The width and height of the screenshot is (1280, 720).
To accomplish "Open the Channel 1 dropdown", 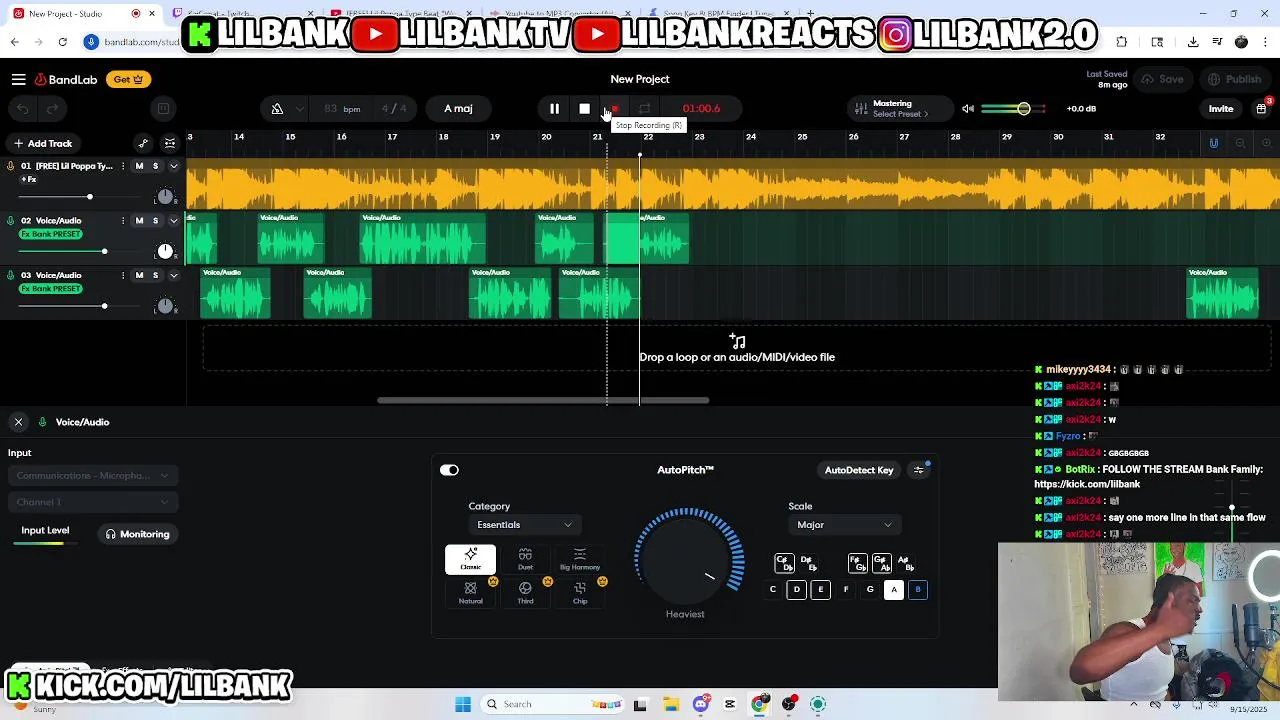I will (x=92, y=502).
